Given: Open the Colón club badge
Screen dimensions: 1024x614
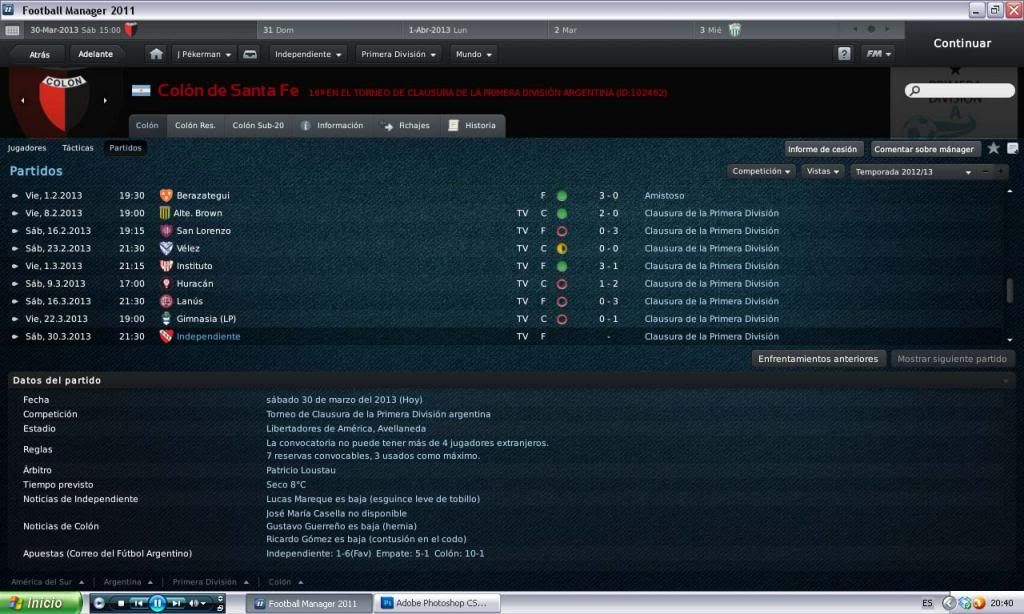Looking at the screenshot, I should pyautogui.click(x=63, y=103).
